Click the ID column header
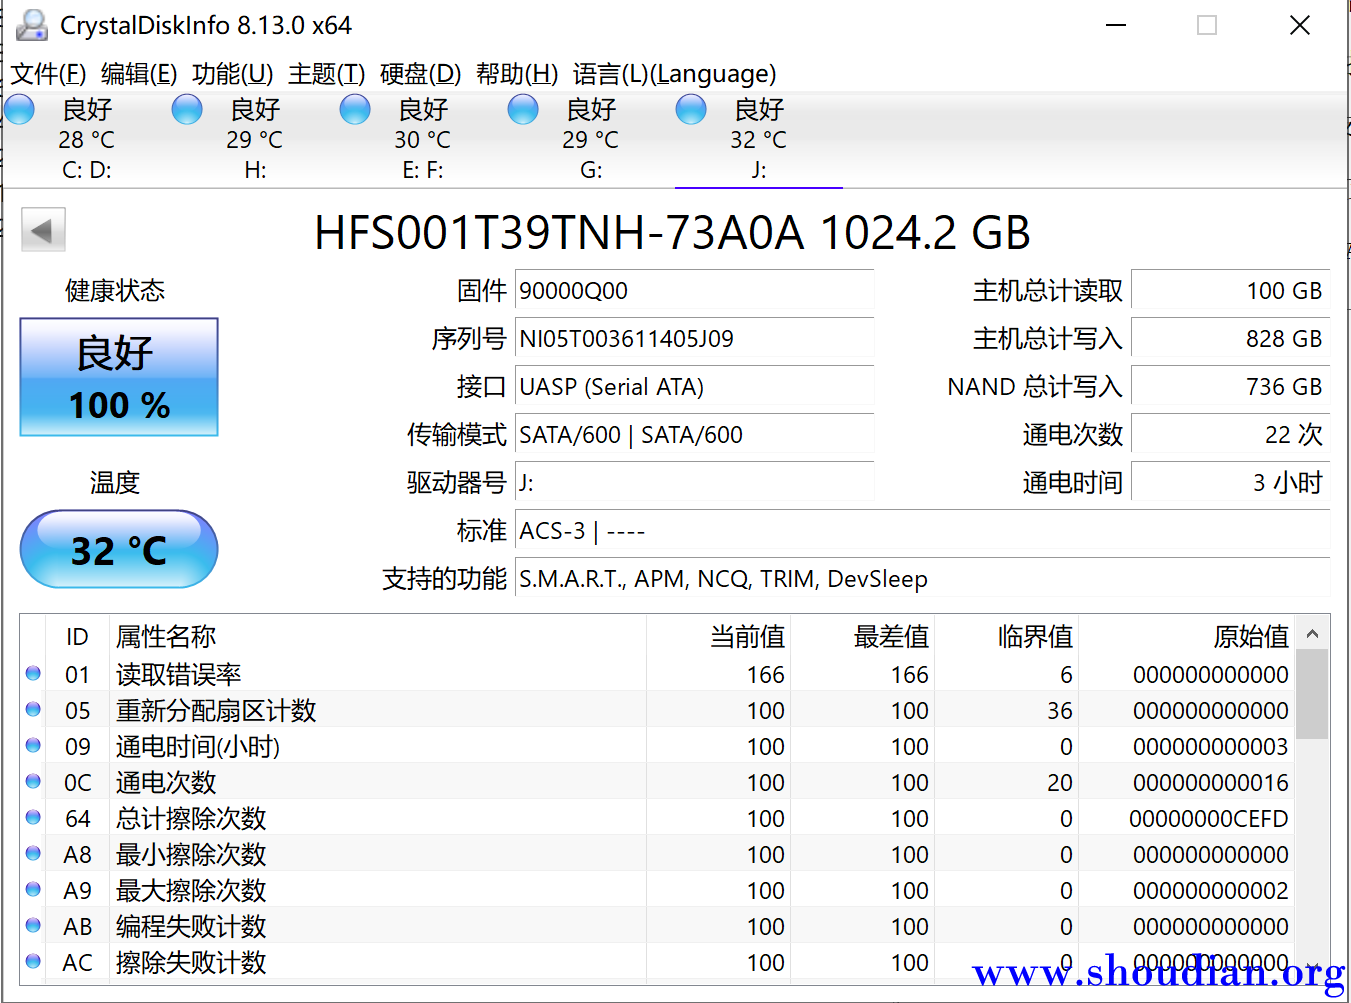1351x1003 pixels. [77, 636]
